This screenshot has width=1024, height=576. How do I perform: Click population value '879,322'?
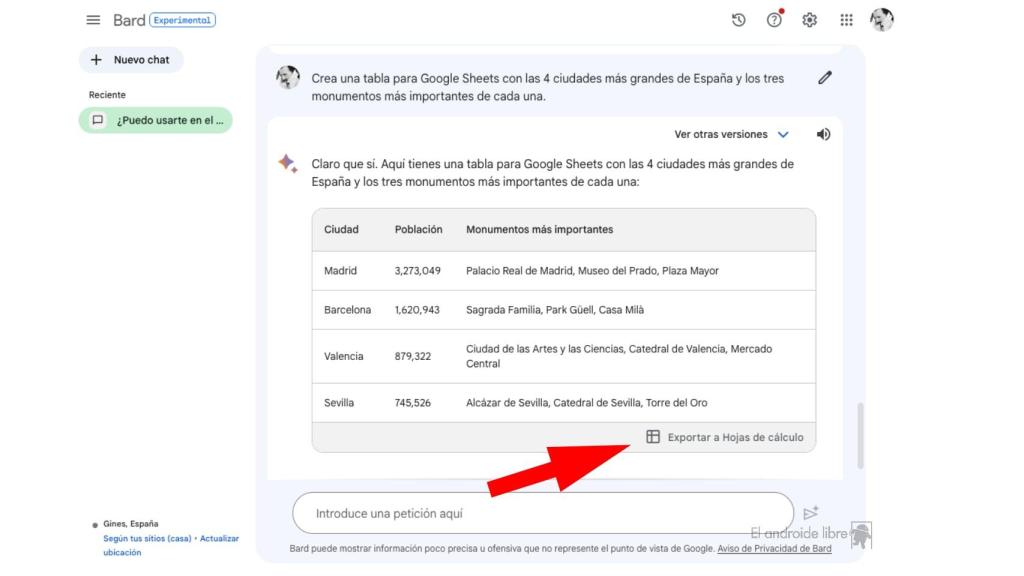(413, 356)
